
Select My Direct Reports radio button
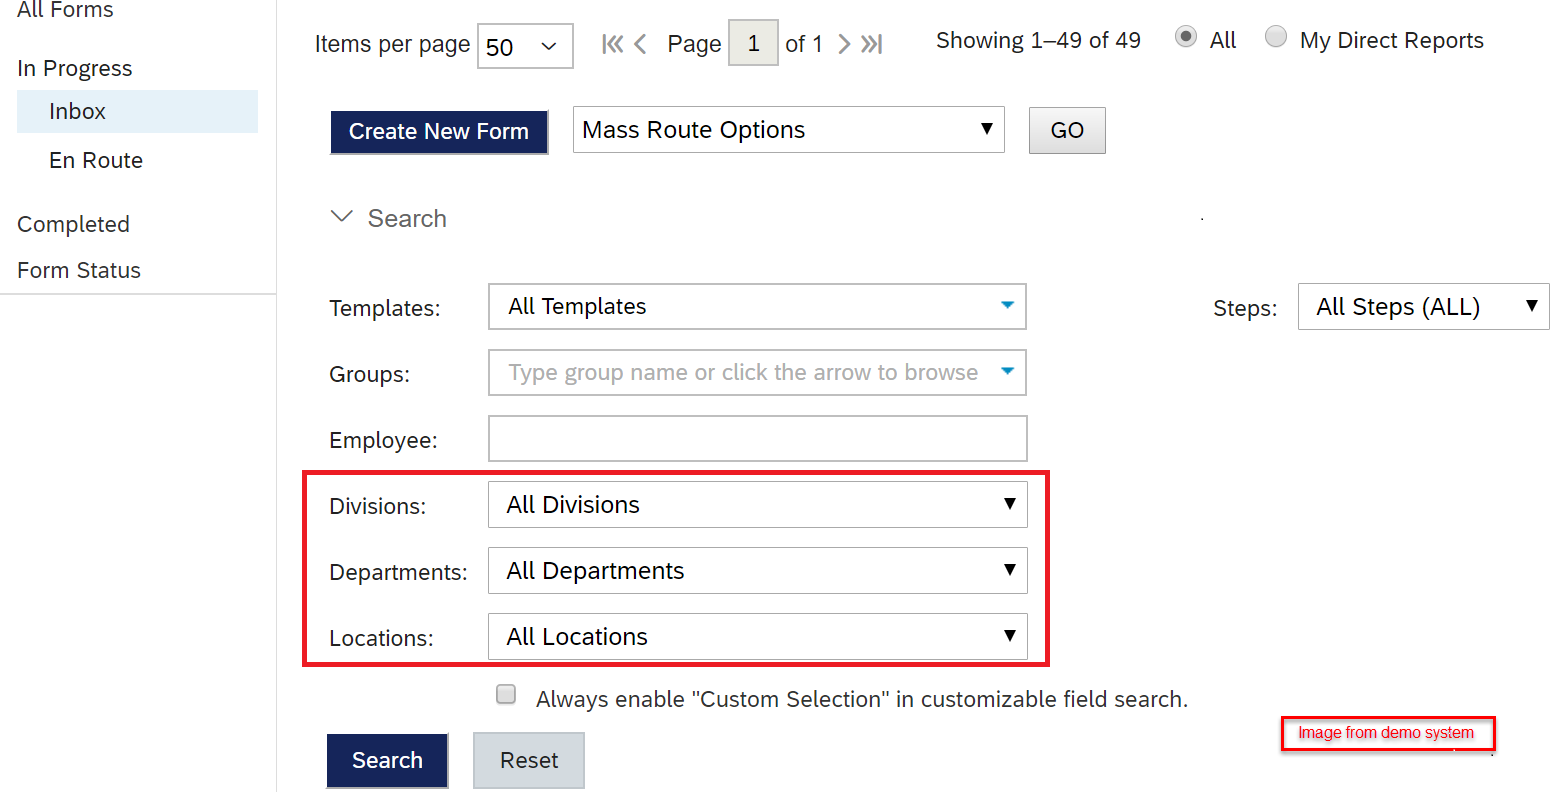(x=1276, y=37)
